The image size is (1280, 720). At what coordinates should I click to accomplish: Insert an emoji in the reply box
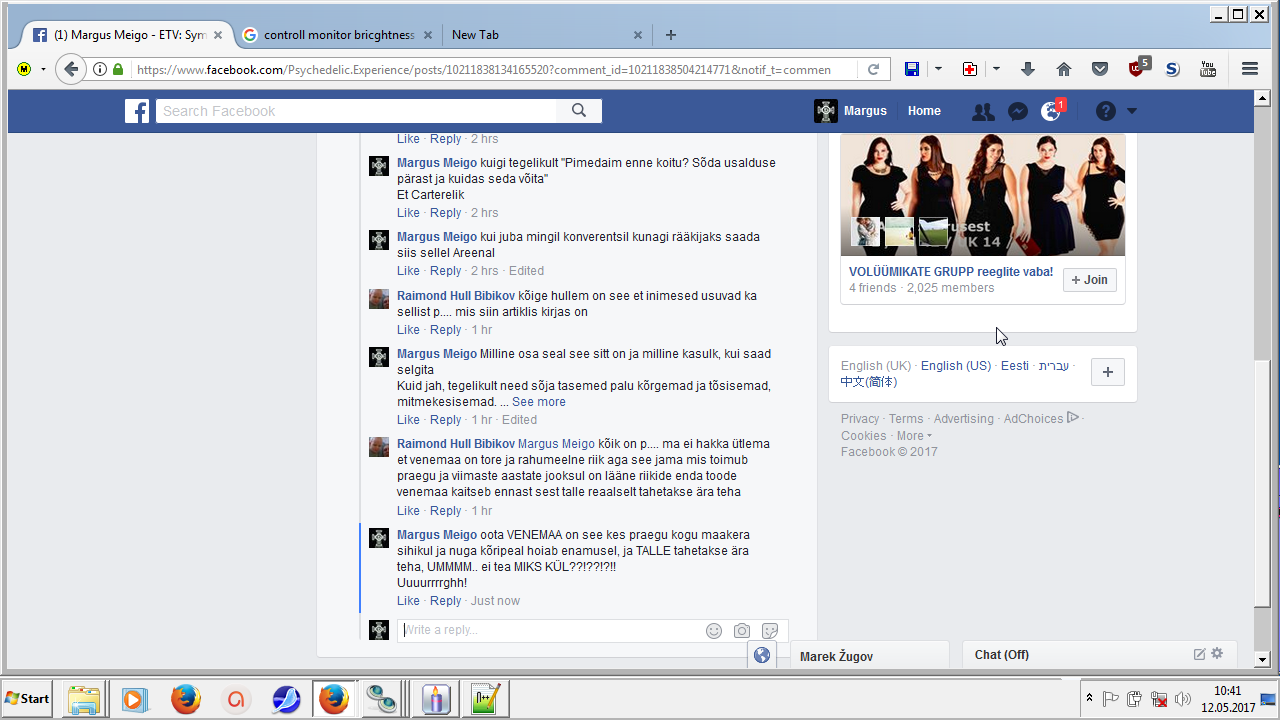[714, 631]
